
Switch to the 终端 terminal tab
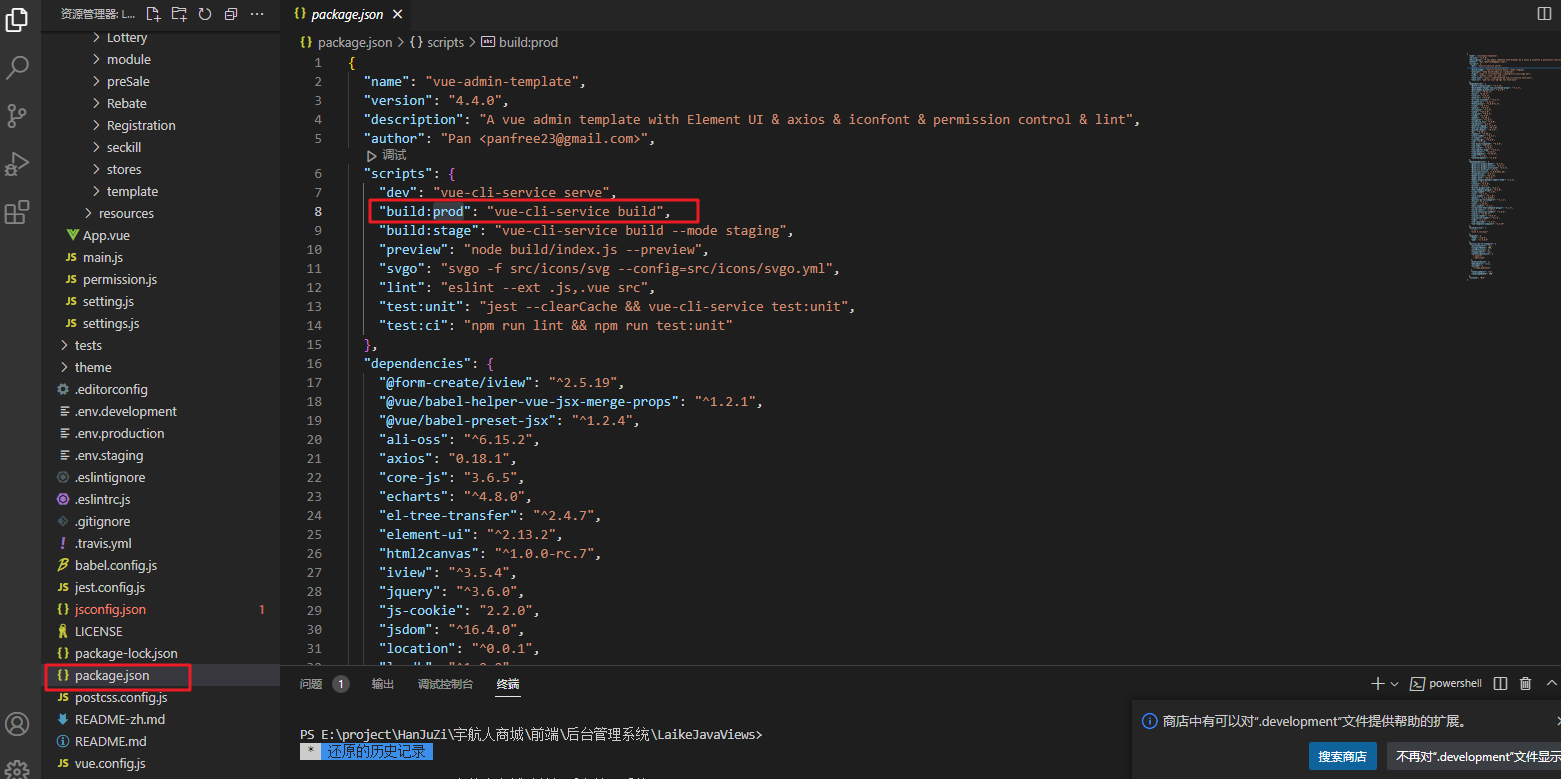click(x=508, y=684)
